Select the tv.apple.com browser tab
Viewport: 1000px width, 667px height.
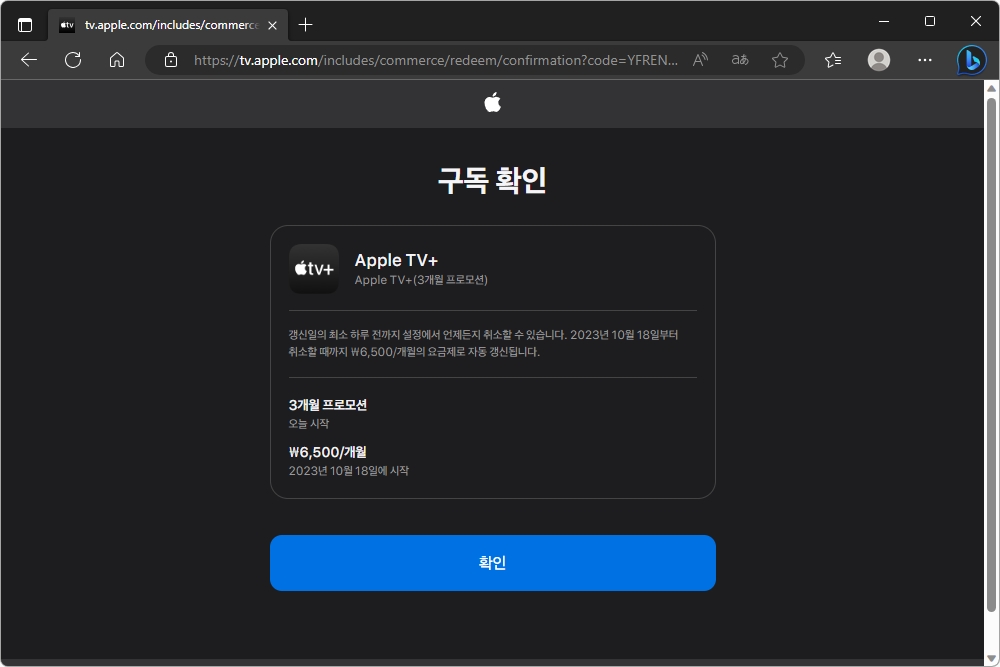point(168,25)
